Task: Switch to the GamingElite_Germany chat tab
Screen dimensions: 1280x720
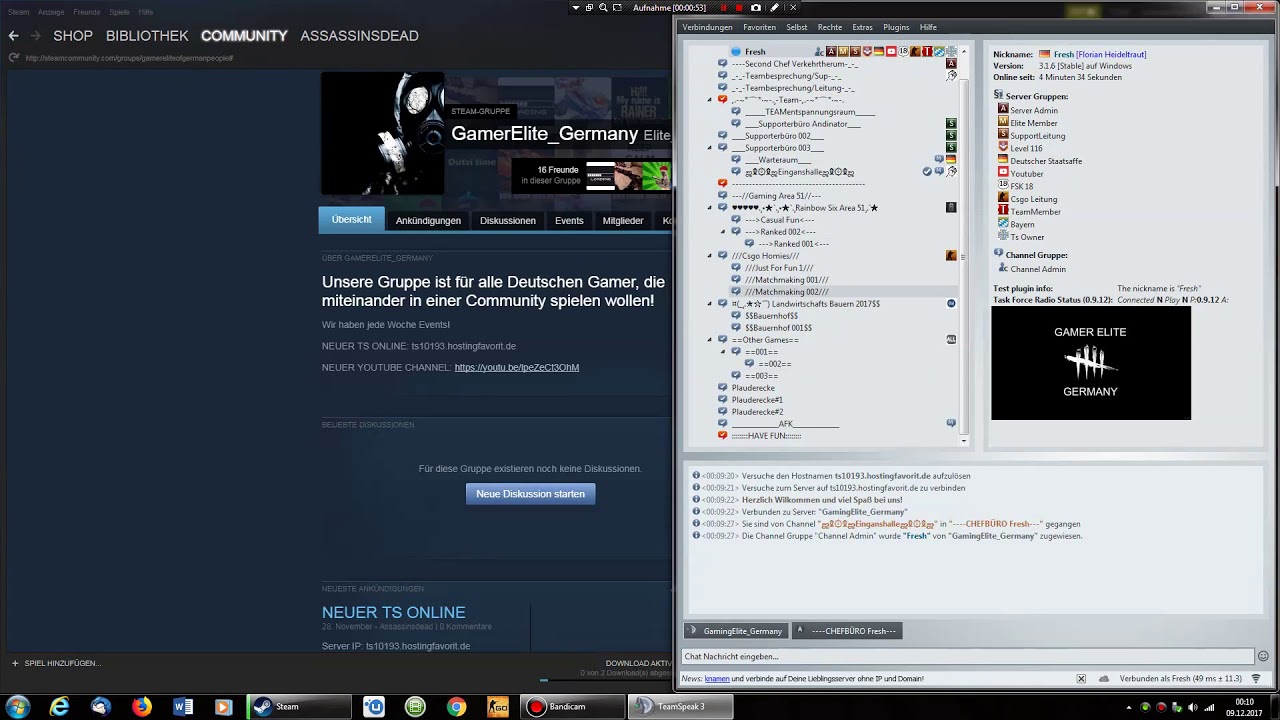Action: click(735, 631)
